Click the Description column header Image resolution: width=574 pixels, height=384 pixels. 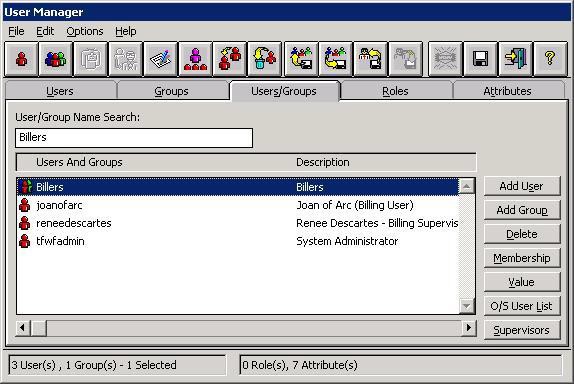pyautogui.click(x=323, y=162)
